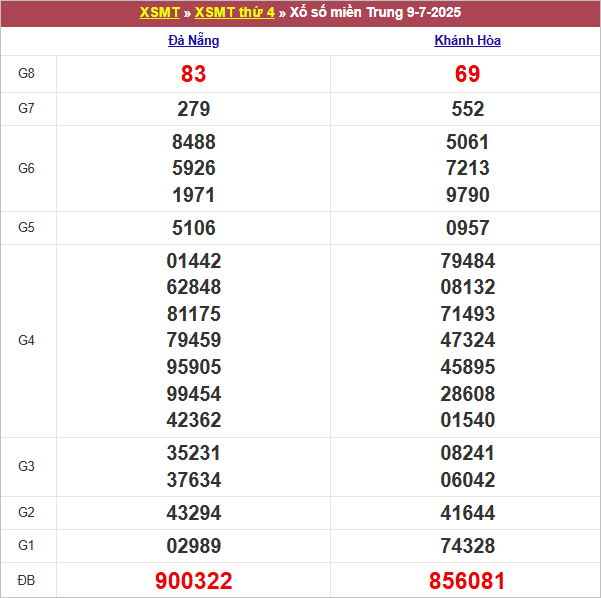Select Đà Nẵng G8 number 83
Image resolution: width=601 pixels, height=598 pixels.
coord(194,74)
